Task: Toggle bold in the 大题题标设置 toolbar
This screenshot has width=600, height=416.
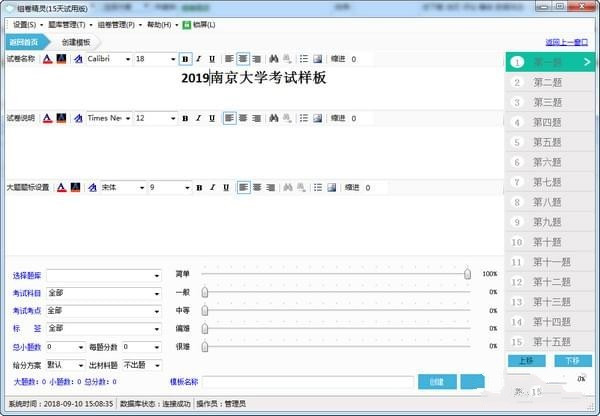Action: [199, 188]
